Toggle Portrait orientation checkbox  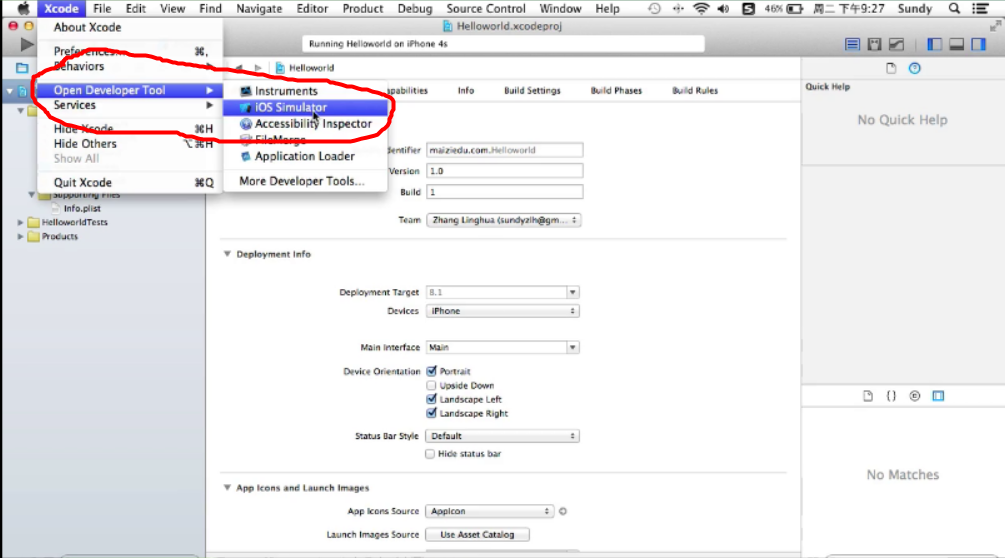coord(431,371)
